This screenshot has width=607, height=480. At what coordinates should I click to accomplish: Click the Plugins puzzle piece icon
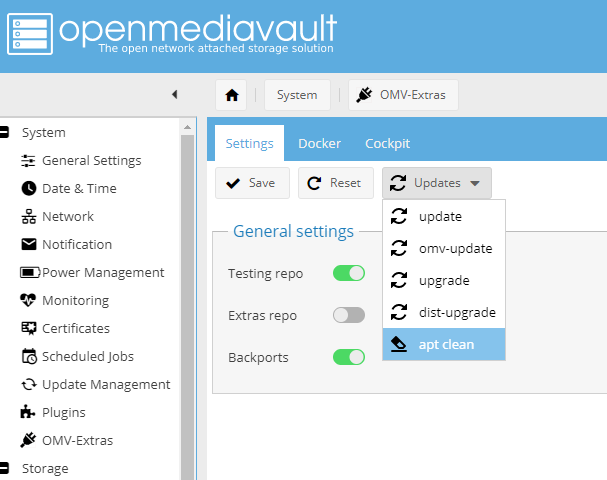point(27,412)
